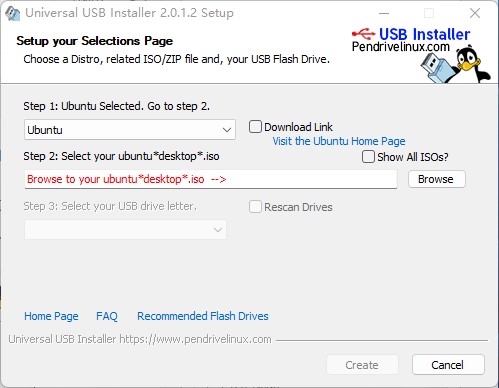Click the Step 2 ubuntu desktop iso label
Image resolution: width=499 pixels, height=388 pixels.
click(121, 156)
